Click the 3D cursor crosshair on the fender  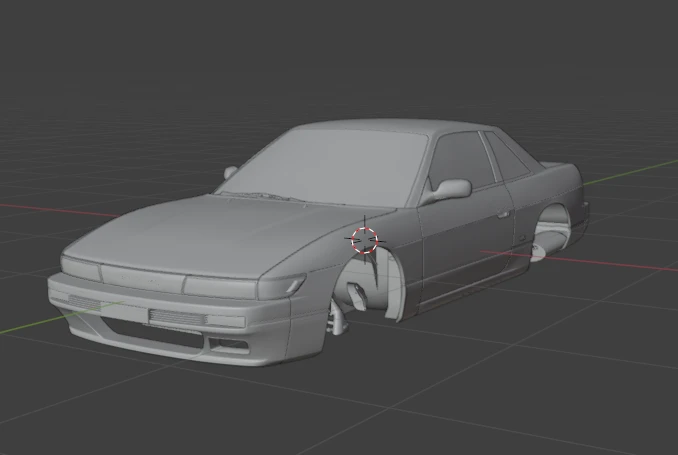pyautogui.click(x=365, y=240)
